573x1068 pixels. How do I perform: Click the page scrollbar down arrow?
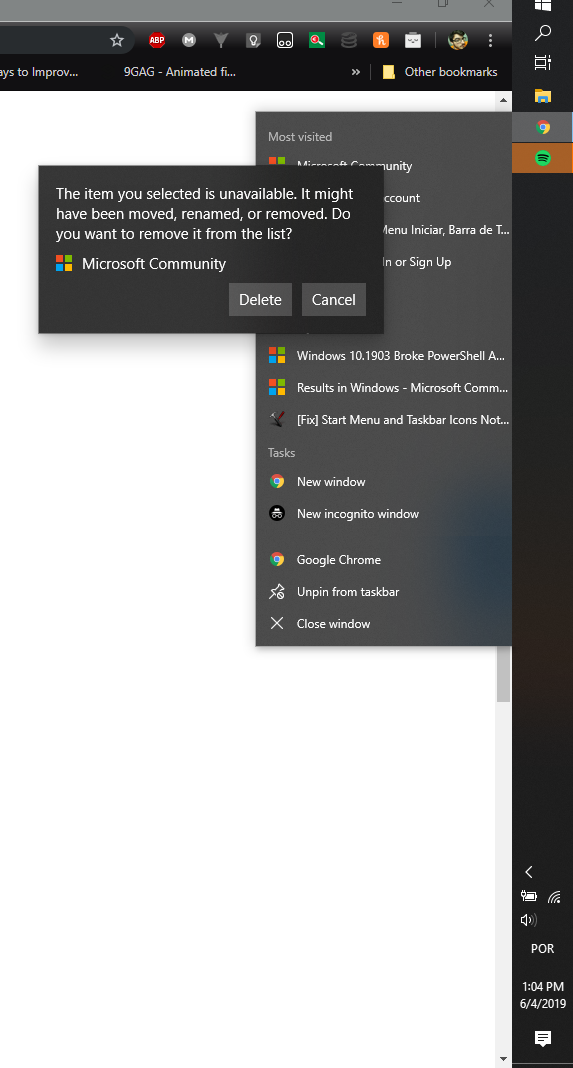click(x=504, y=1059)
